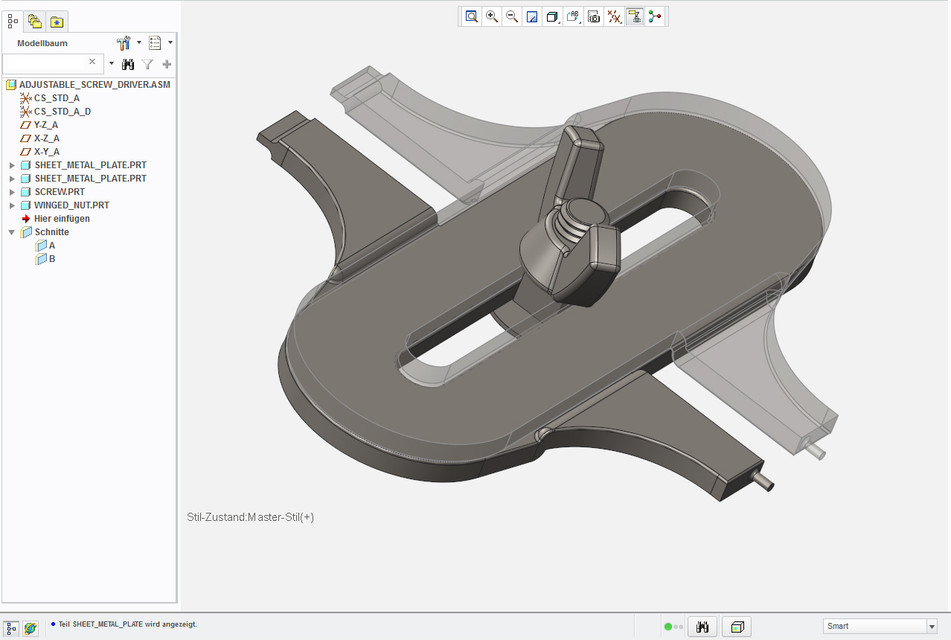The width and height of the screenshot is (951, 640).
Task: Click the binoculars search button in model tree
Action: (128, 63)
